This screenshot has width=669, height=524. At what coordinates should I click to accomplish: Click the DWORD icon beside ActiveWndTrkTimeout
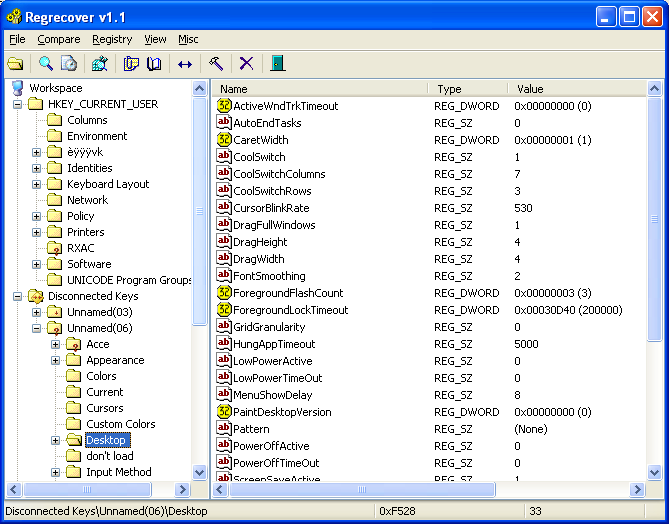tap(224, 106)
